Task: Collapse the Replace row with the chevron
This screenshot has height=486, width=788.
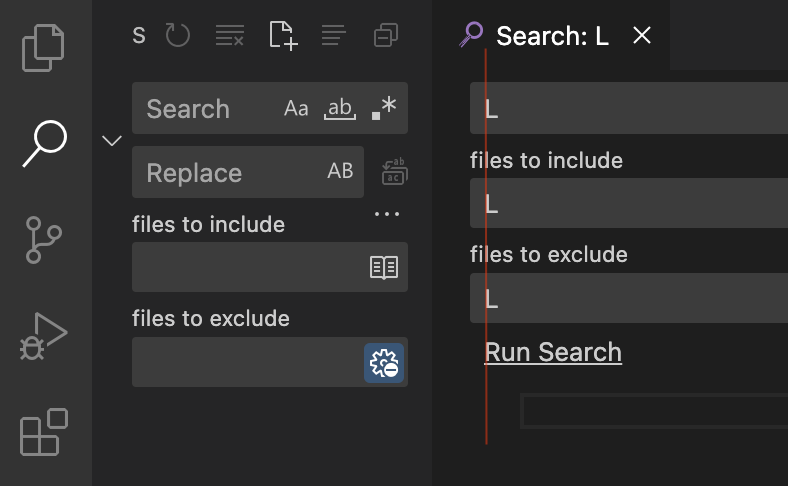Action: click(112, 140)
